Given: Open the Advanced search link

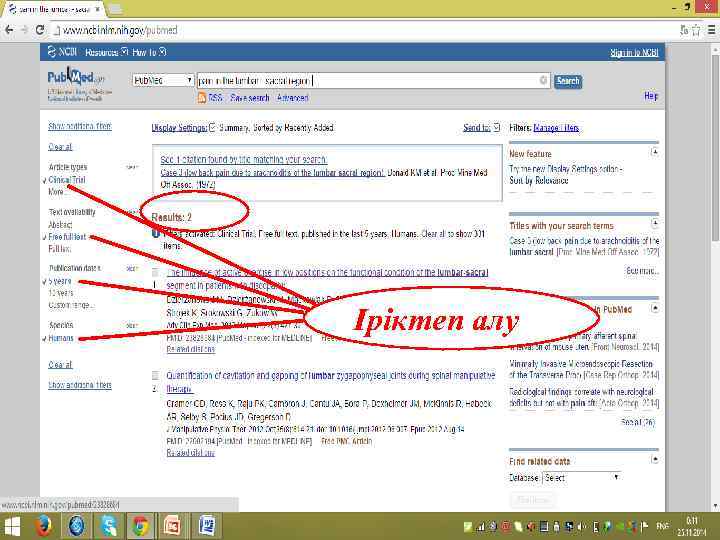Looking at the screenshot, I should click(x=292, y=98).
